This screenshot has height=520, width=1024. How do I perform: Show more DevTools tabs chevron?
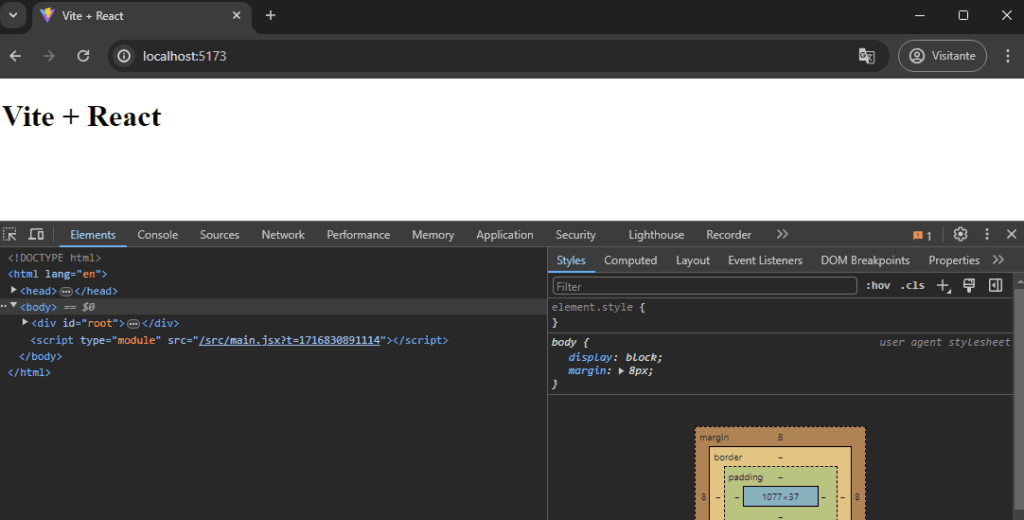782,234
